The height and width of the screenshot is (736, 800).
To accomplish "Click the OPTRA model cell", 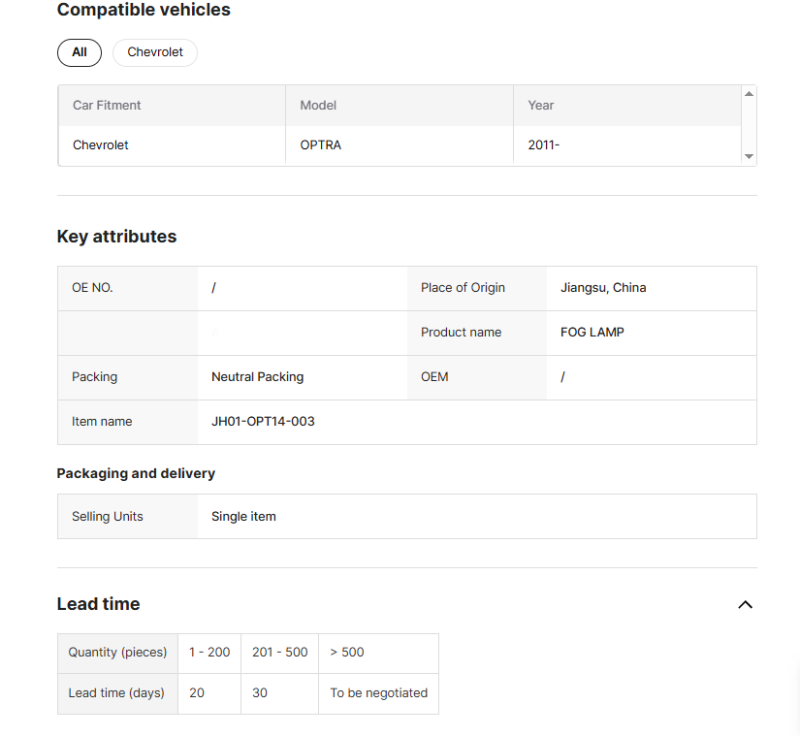I will 320,145.
